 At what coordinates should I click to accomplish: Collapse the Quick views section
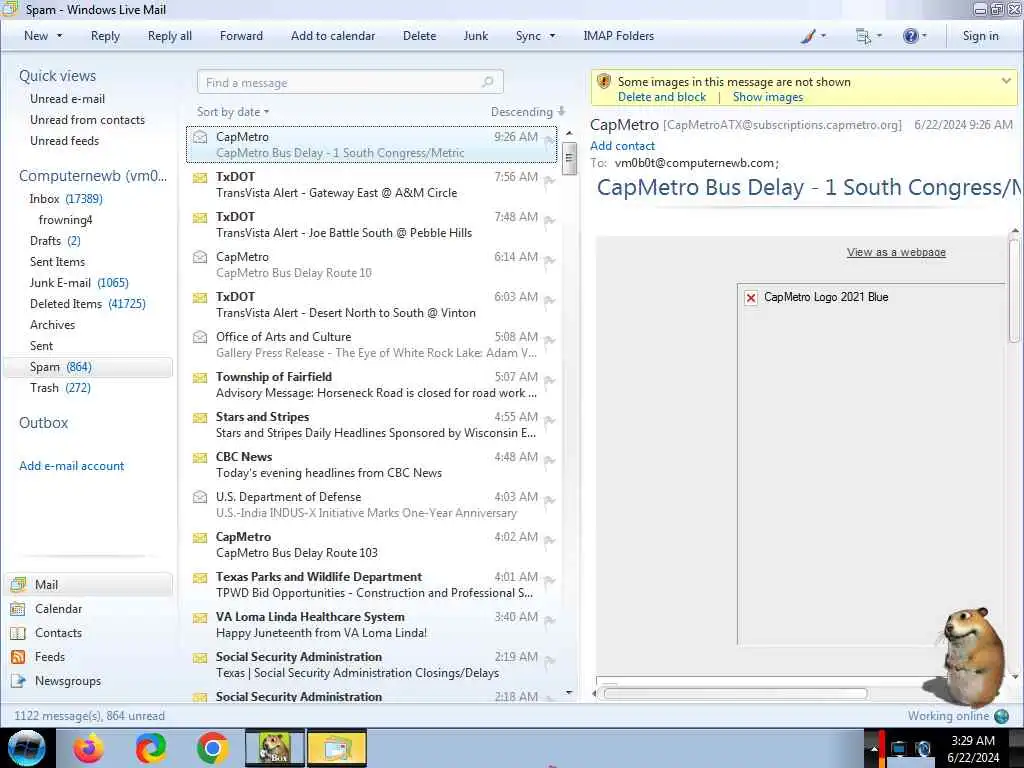tap(57, 76)
